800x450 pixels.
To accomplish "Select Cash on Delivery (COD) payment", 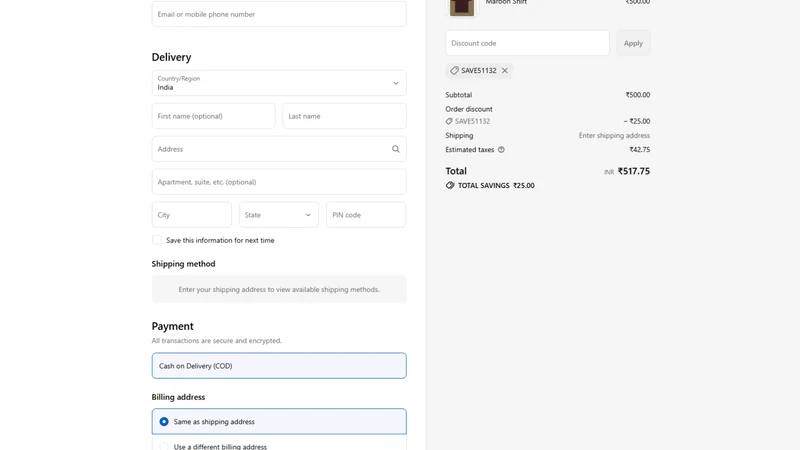I will [279, 365].
